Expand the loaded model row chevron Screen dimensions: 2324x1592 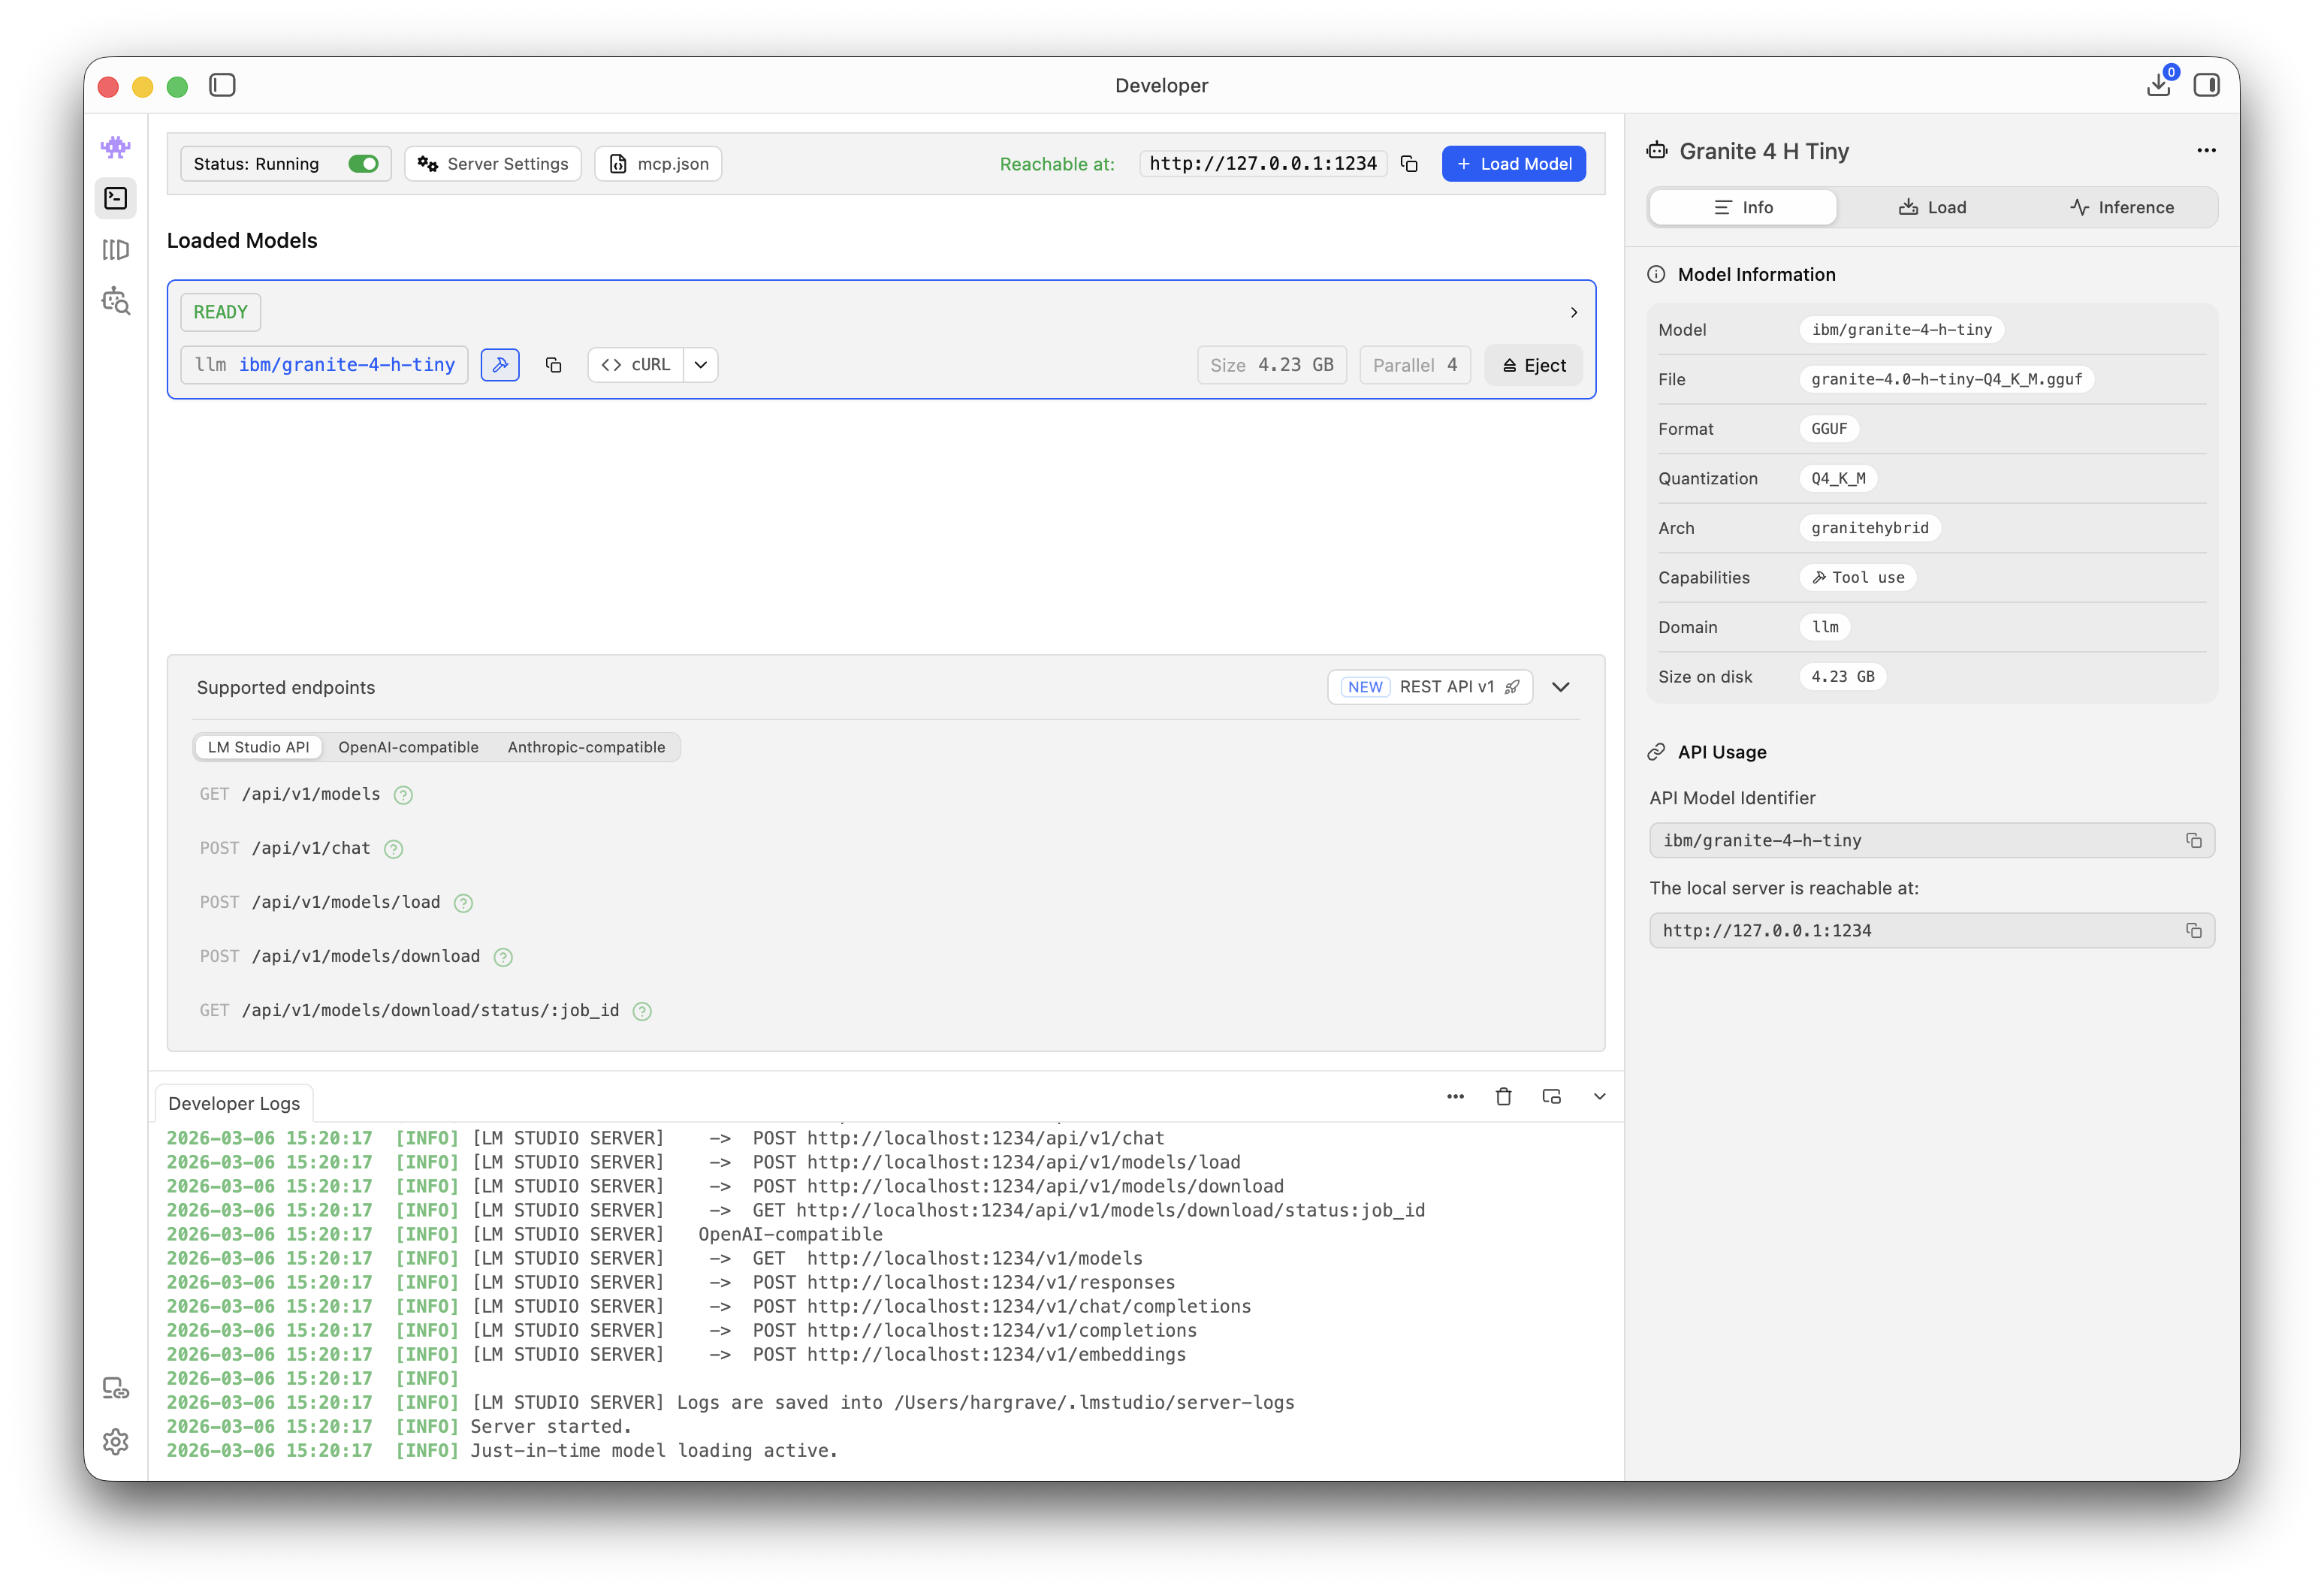click(1574, 313)
